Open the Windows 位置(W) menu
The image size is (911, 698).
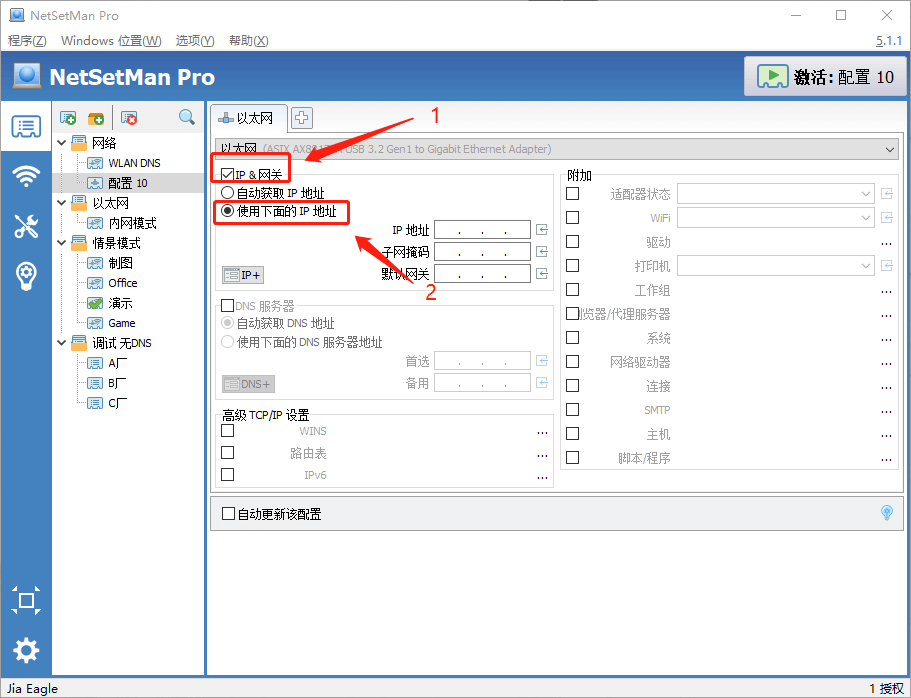pos(111,41)
